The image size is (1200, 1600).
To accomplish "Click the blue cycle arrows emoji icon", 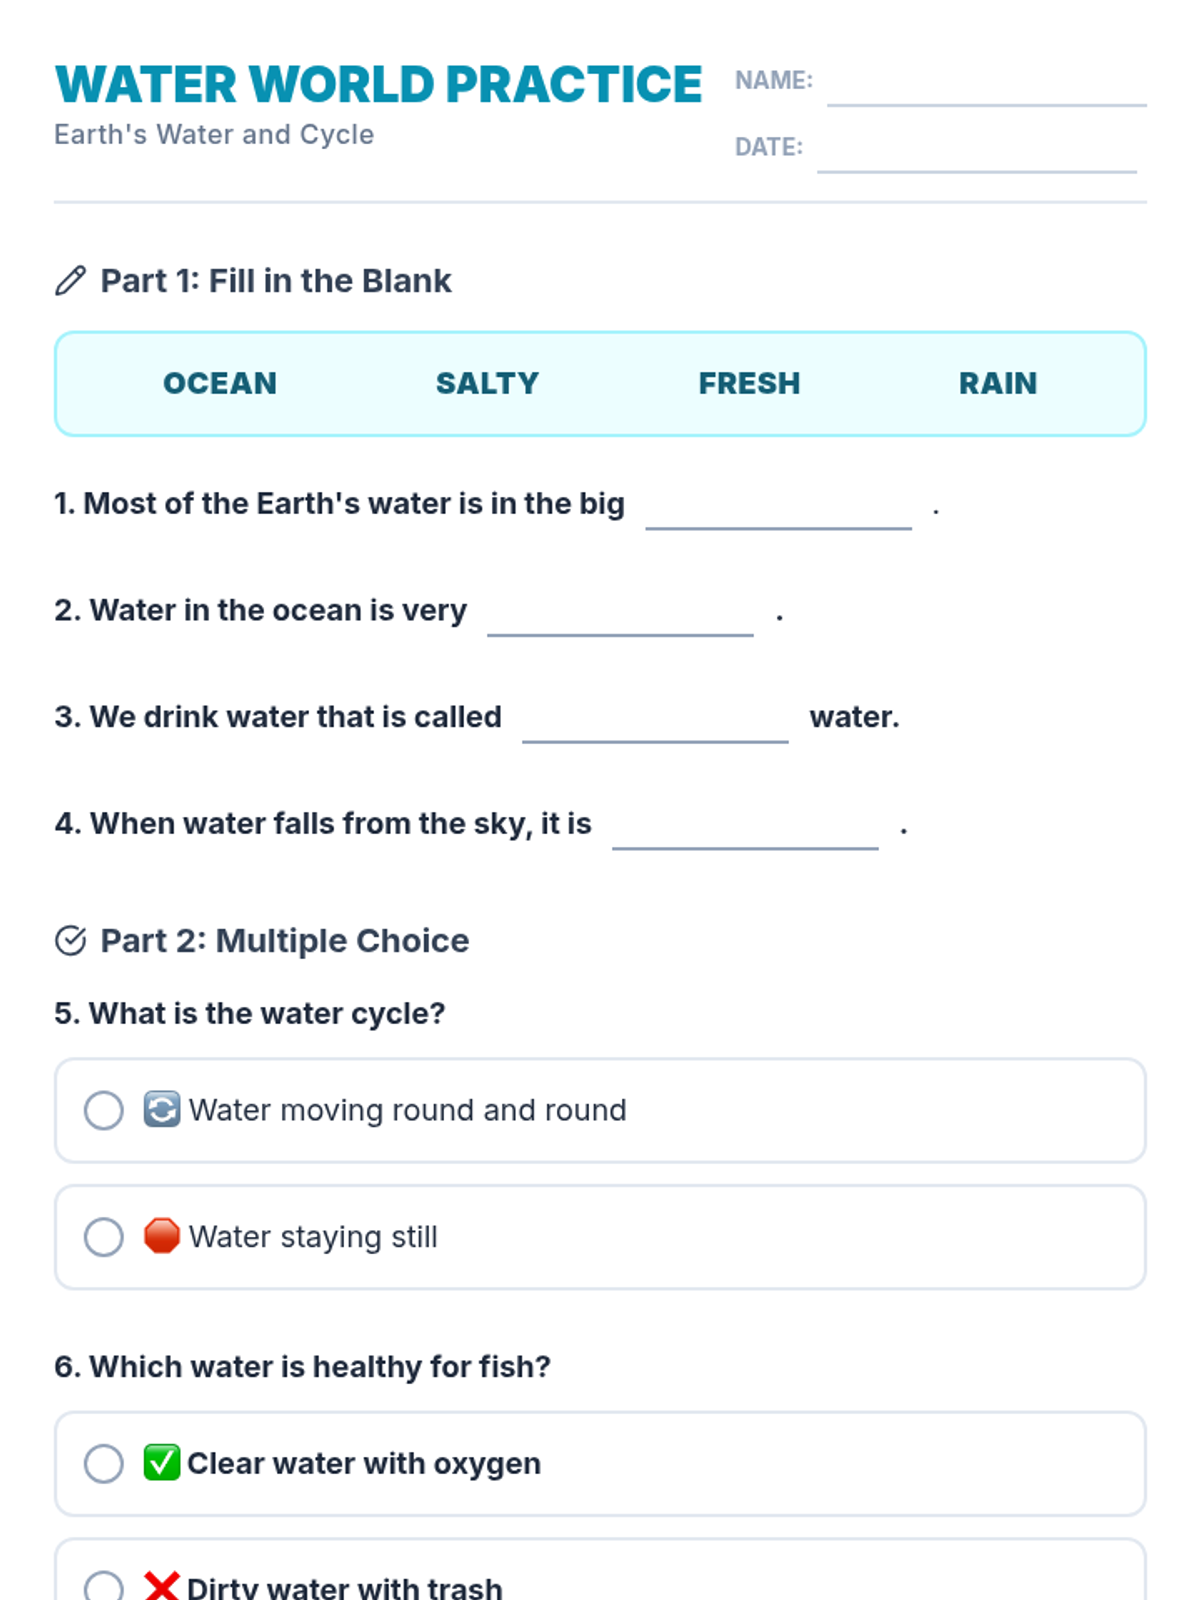I will [162, 1110].
